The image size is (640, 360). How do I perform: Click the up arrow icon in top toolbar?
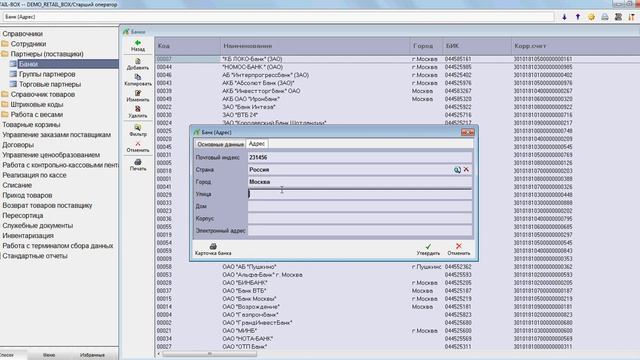[578, 17]
